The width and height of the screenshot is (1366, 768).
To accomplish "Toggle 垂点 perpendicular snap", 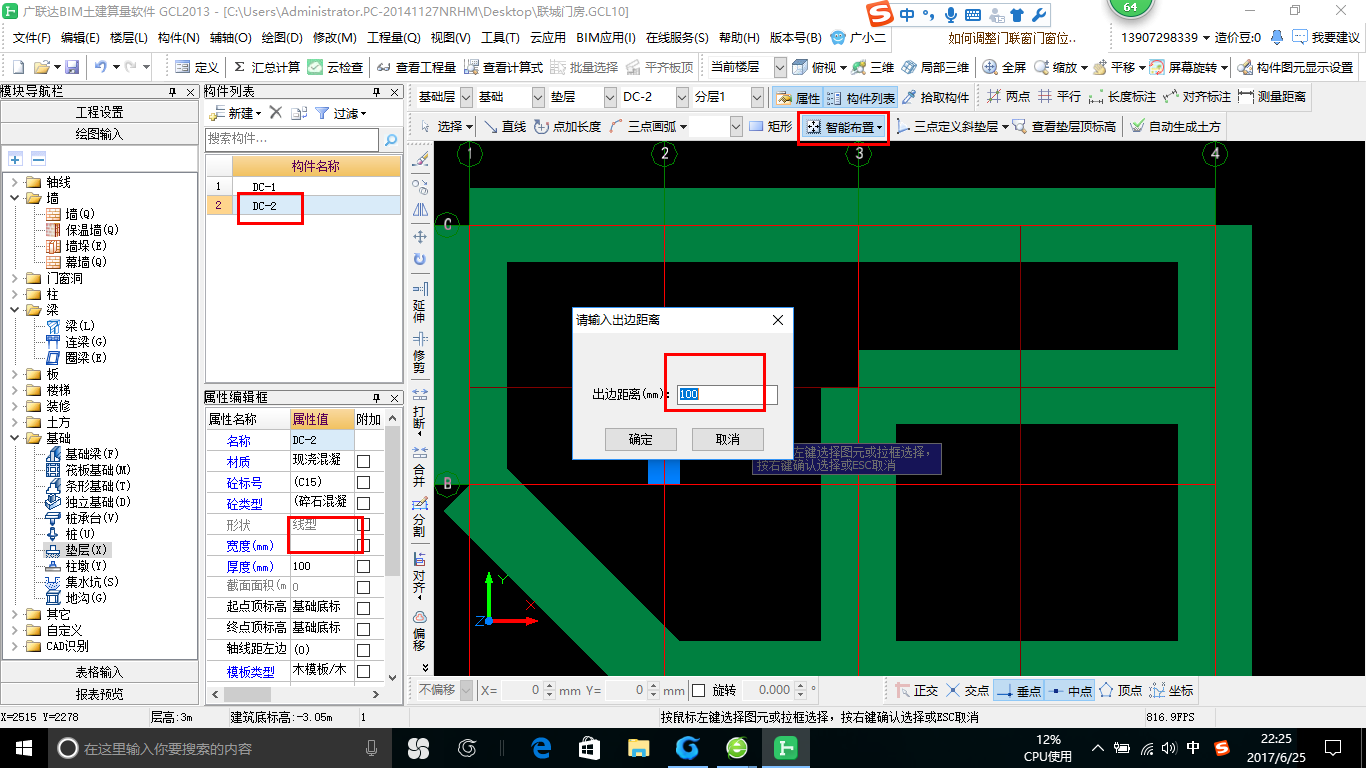I will 1018,690.
